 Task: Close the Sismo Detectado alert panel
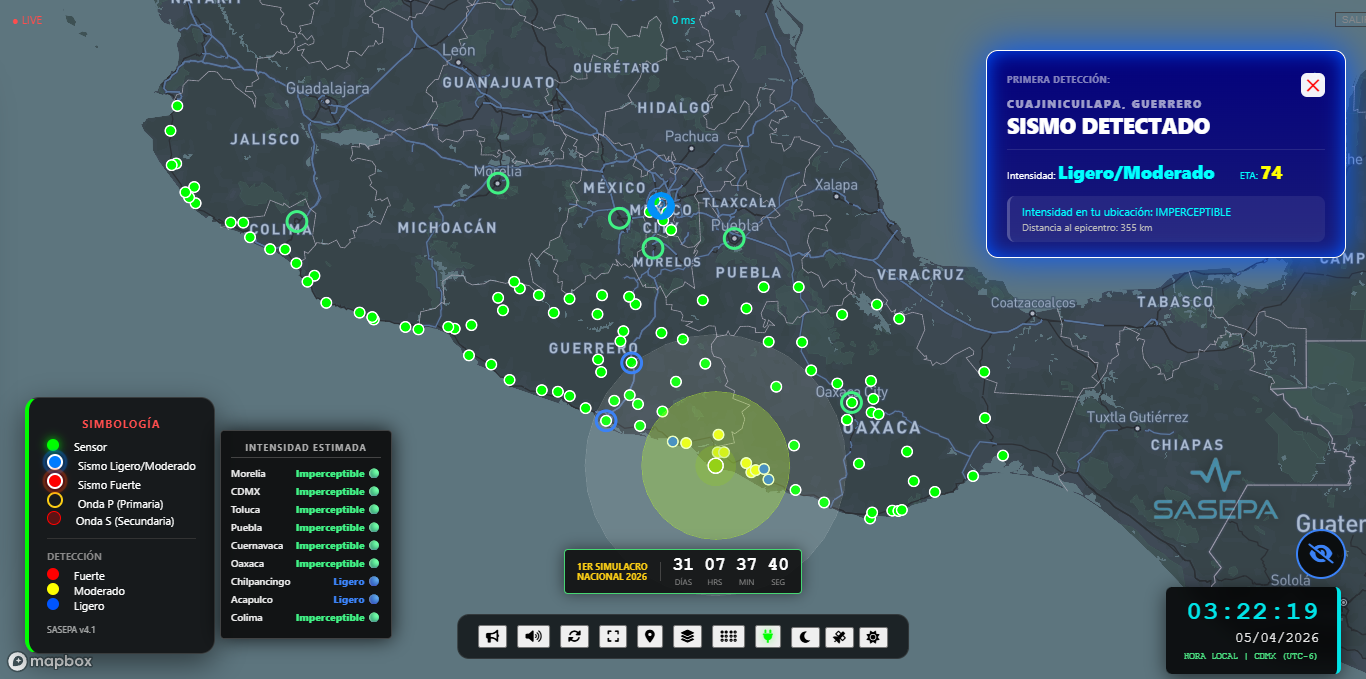(1313, 85)
